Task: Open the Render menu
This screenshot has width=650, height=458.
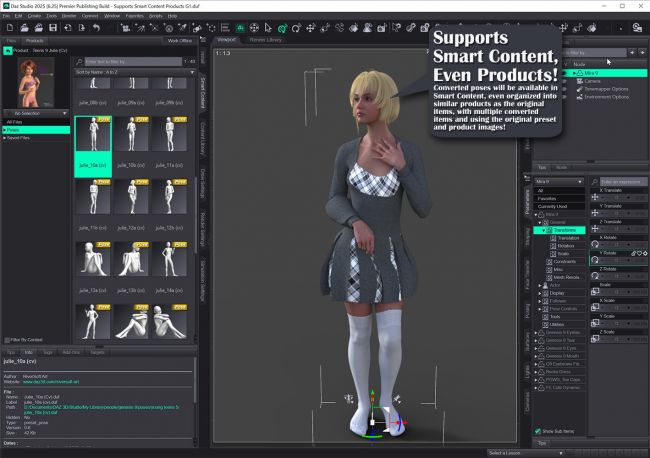Action: coord(68,16)
